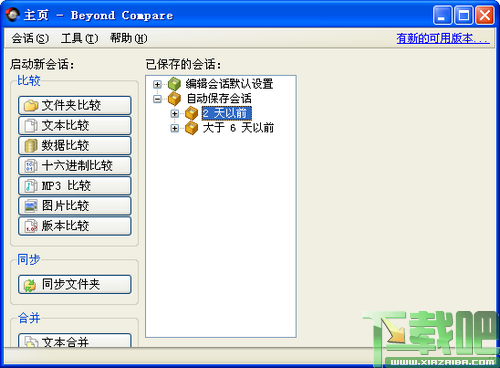Collapse the 自动保存会话 tree node
500x368 pixels.
(x=157, y=99)
